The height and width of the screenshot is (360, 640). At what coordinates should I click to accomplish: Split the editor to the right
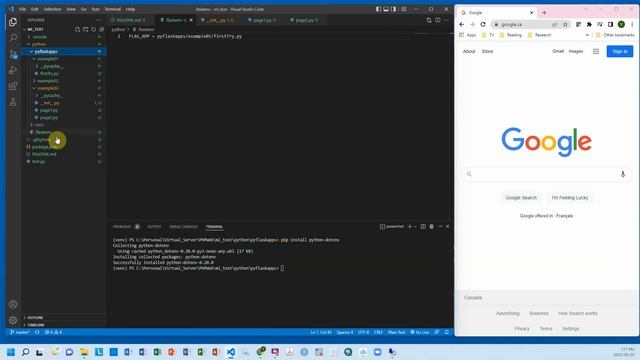pos(438,20)
